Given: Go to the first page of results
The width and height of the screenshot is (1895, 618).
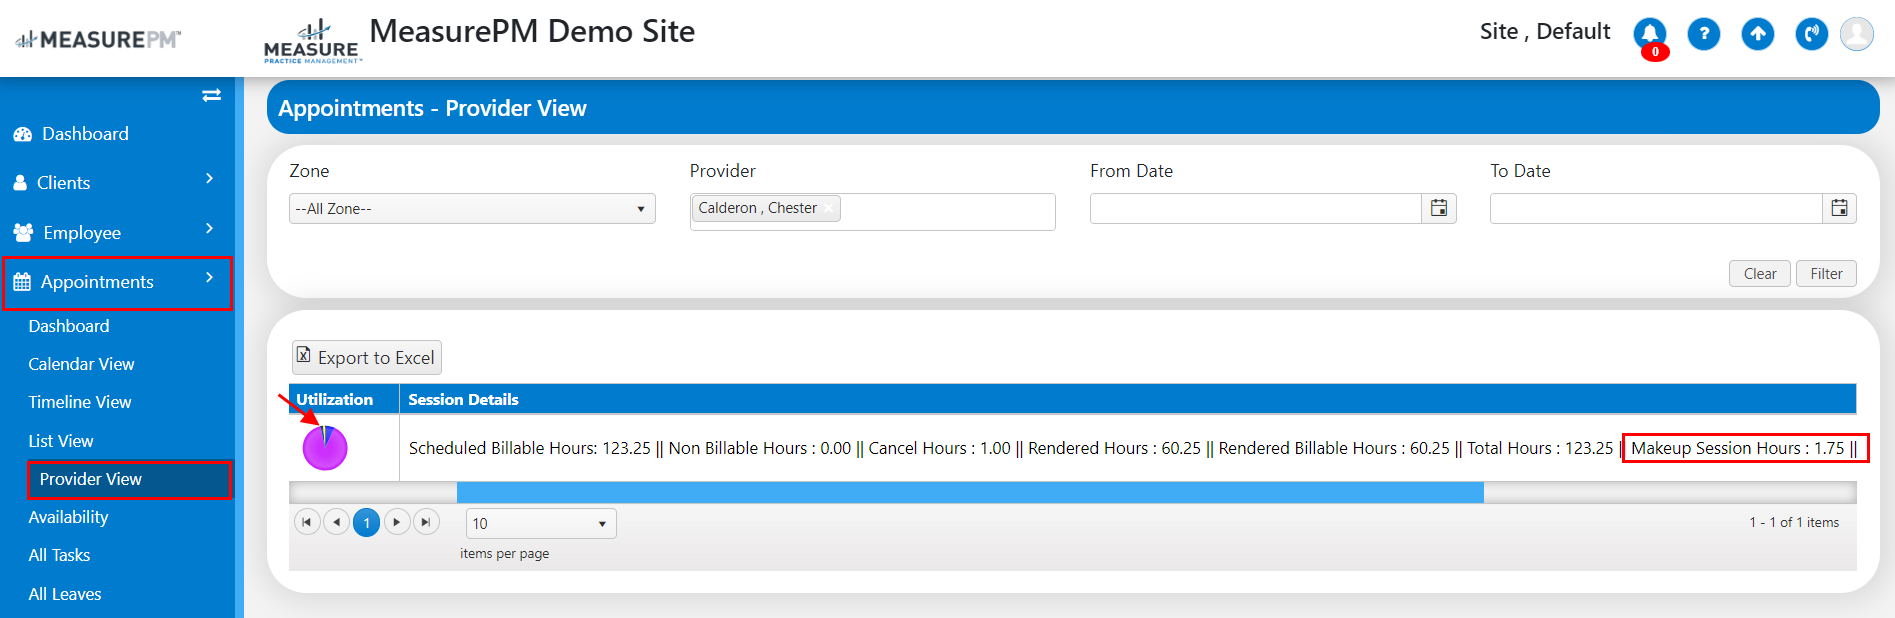Looking at the screenshot, I should pos(307,522).
